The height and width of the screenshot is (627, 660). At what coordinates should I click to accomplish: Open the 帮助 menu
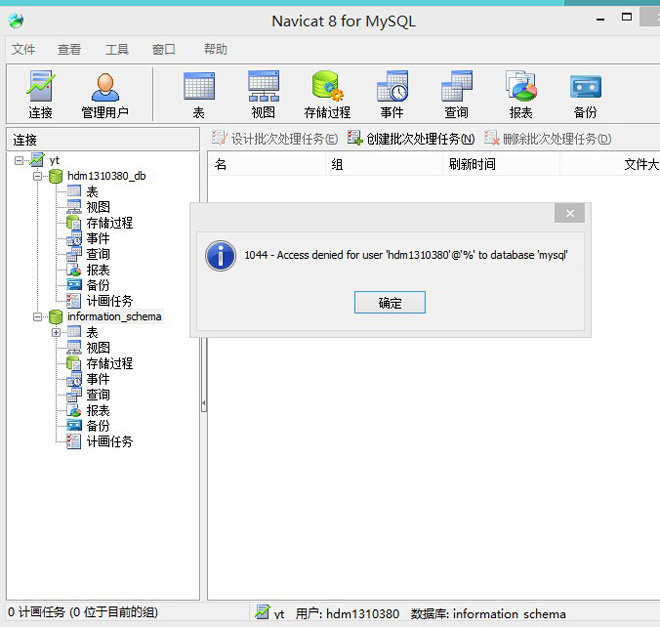pos(216,50)
